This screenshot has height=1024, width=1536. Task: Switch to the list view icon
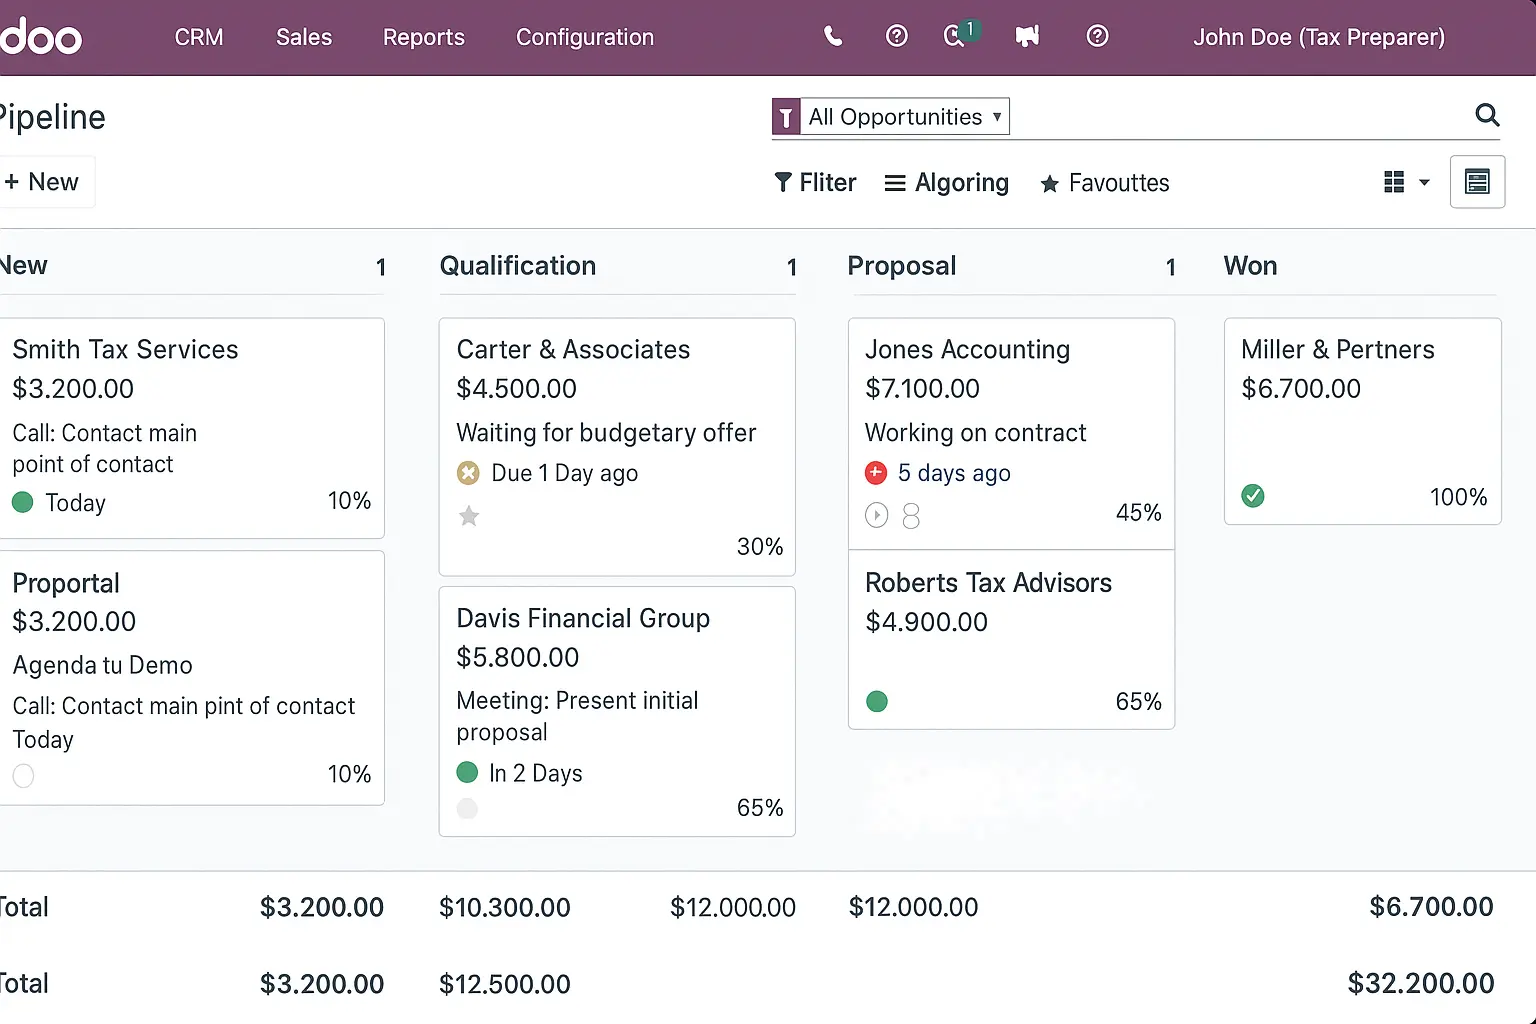[x=1477, y=182]
